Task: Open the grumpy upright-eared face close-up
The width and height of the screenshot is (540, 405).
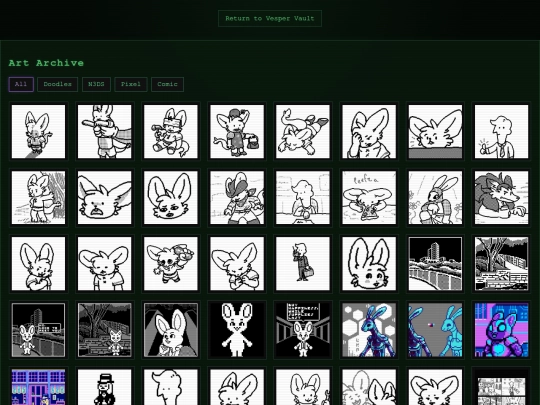Action: pyautogui.click(x=170, y=198)
